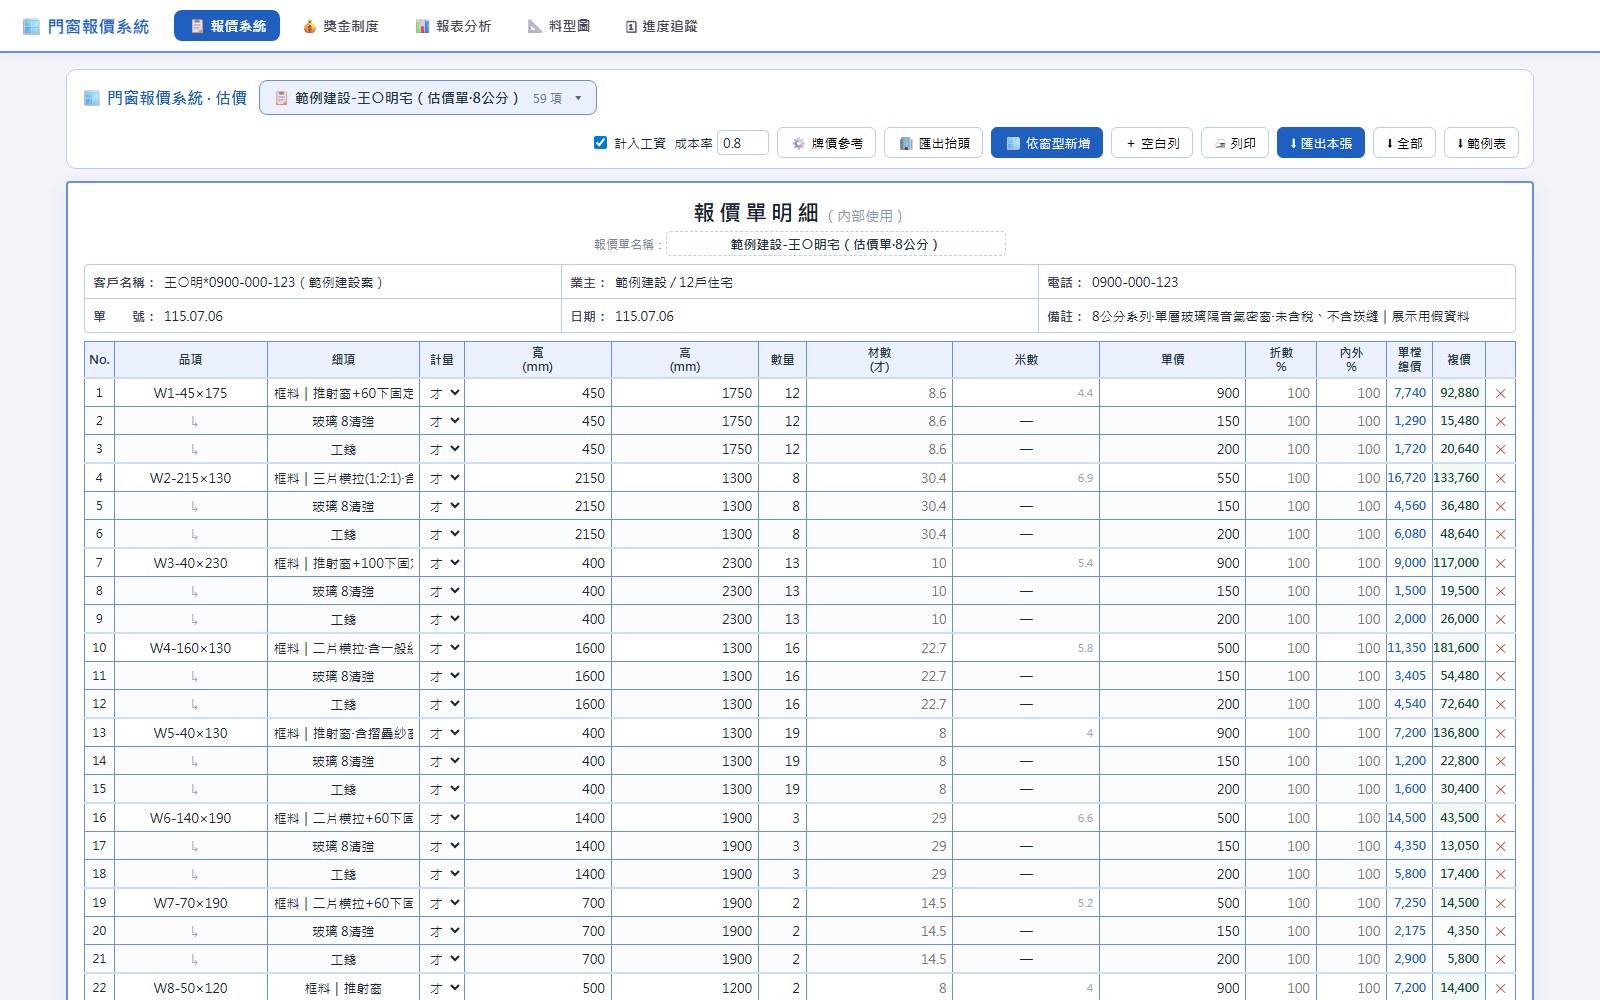Add a 空白列 row

[1152, 143]
